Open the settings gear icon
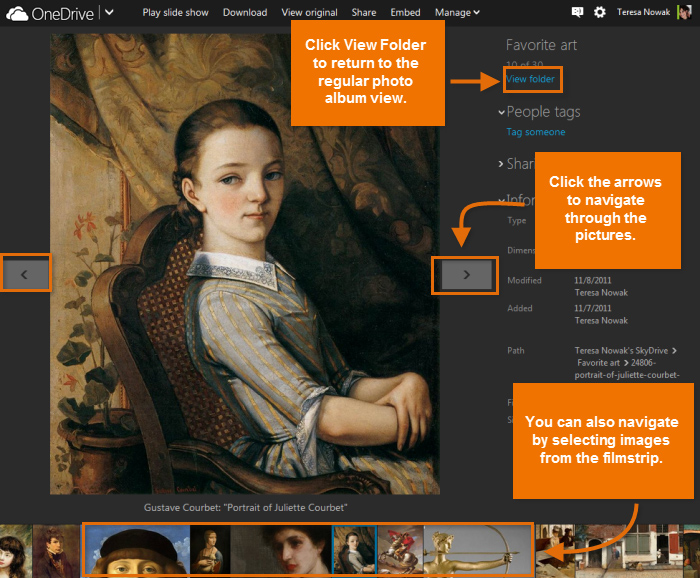700x578 pixels. (x=600, y=12)
